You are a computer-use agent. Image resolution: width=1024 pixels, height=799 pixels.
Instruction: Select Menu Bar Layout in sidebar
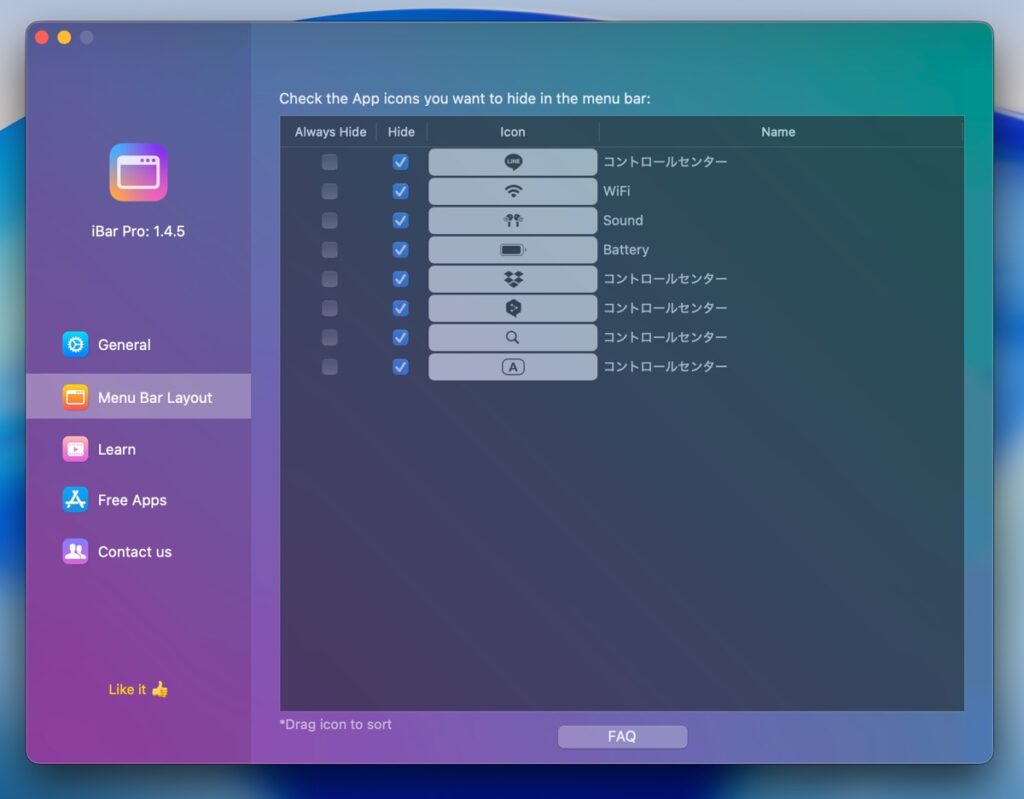[x=154, y=397]
